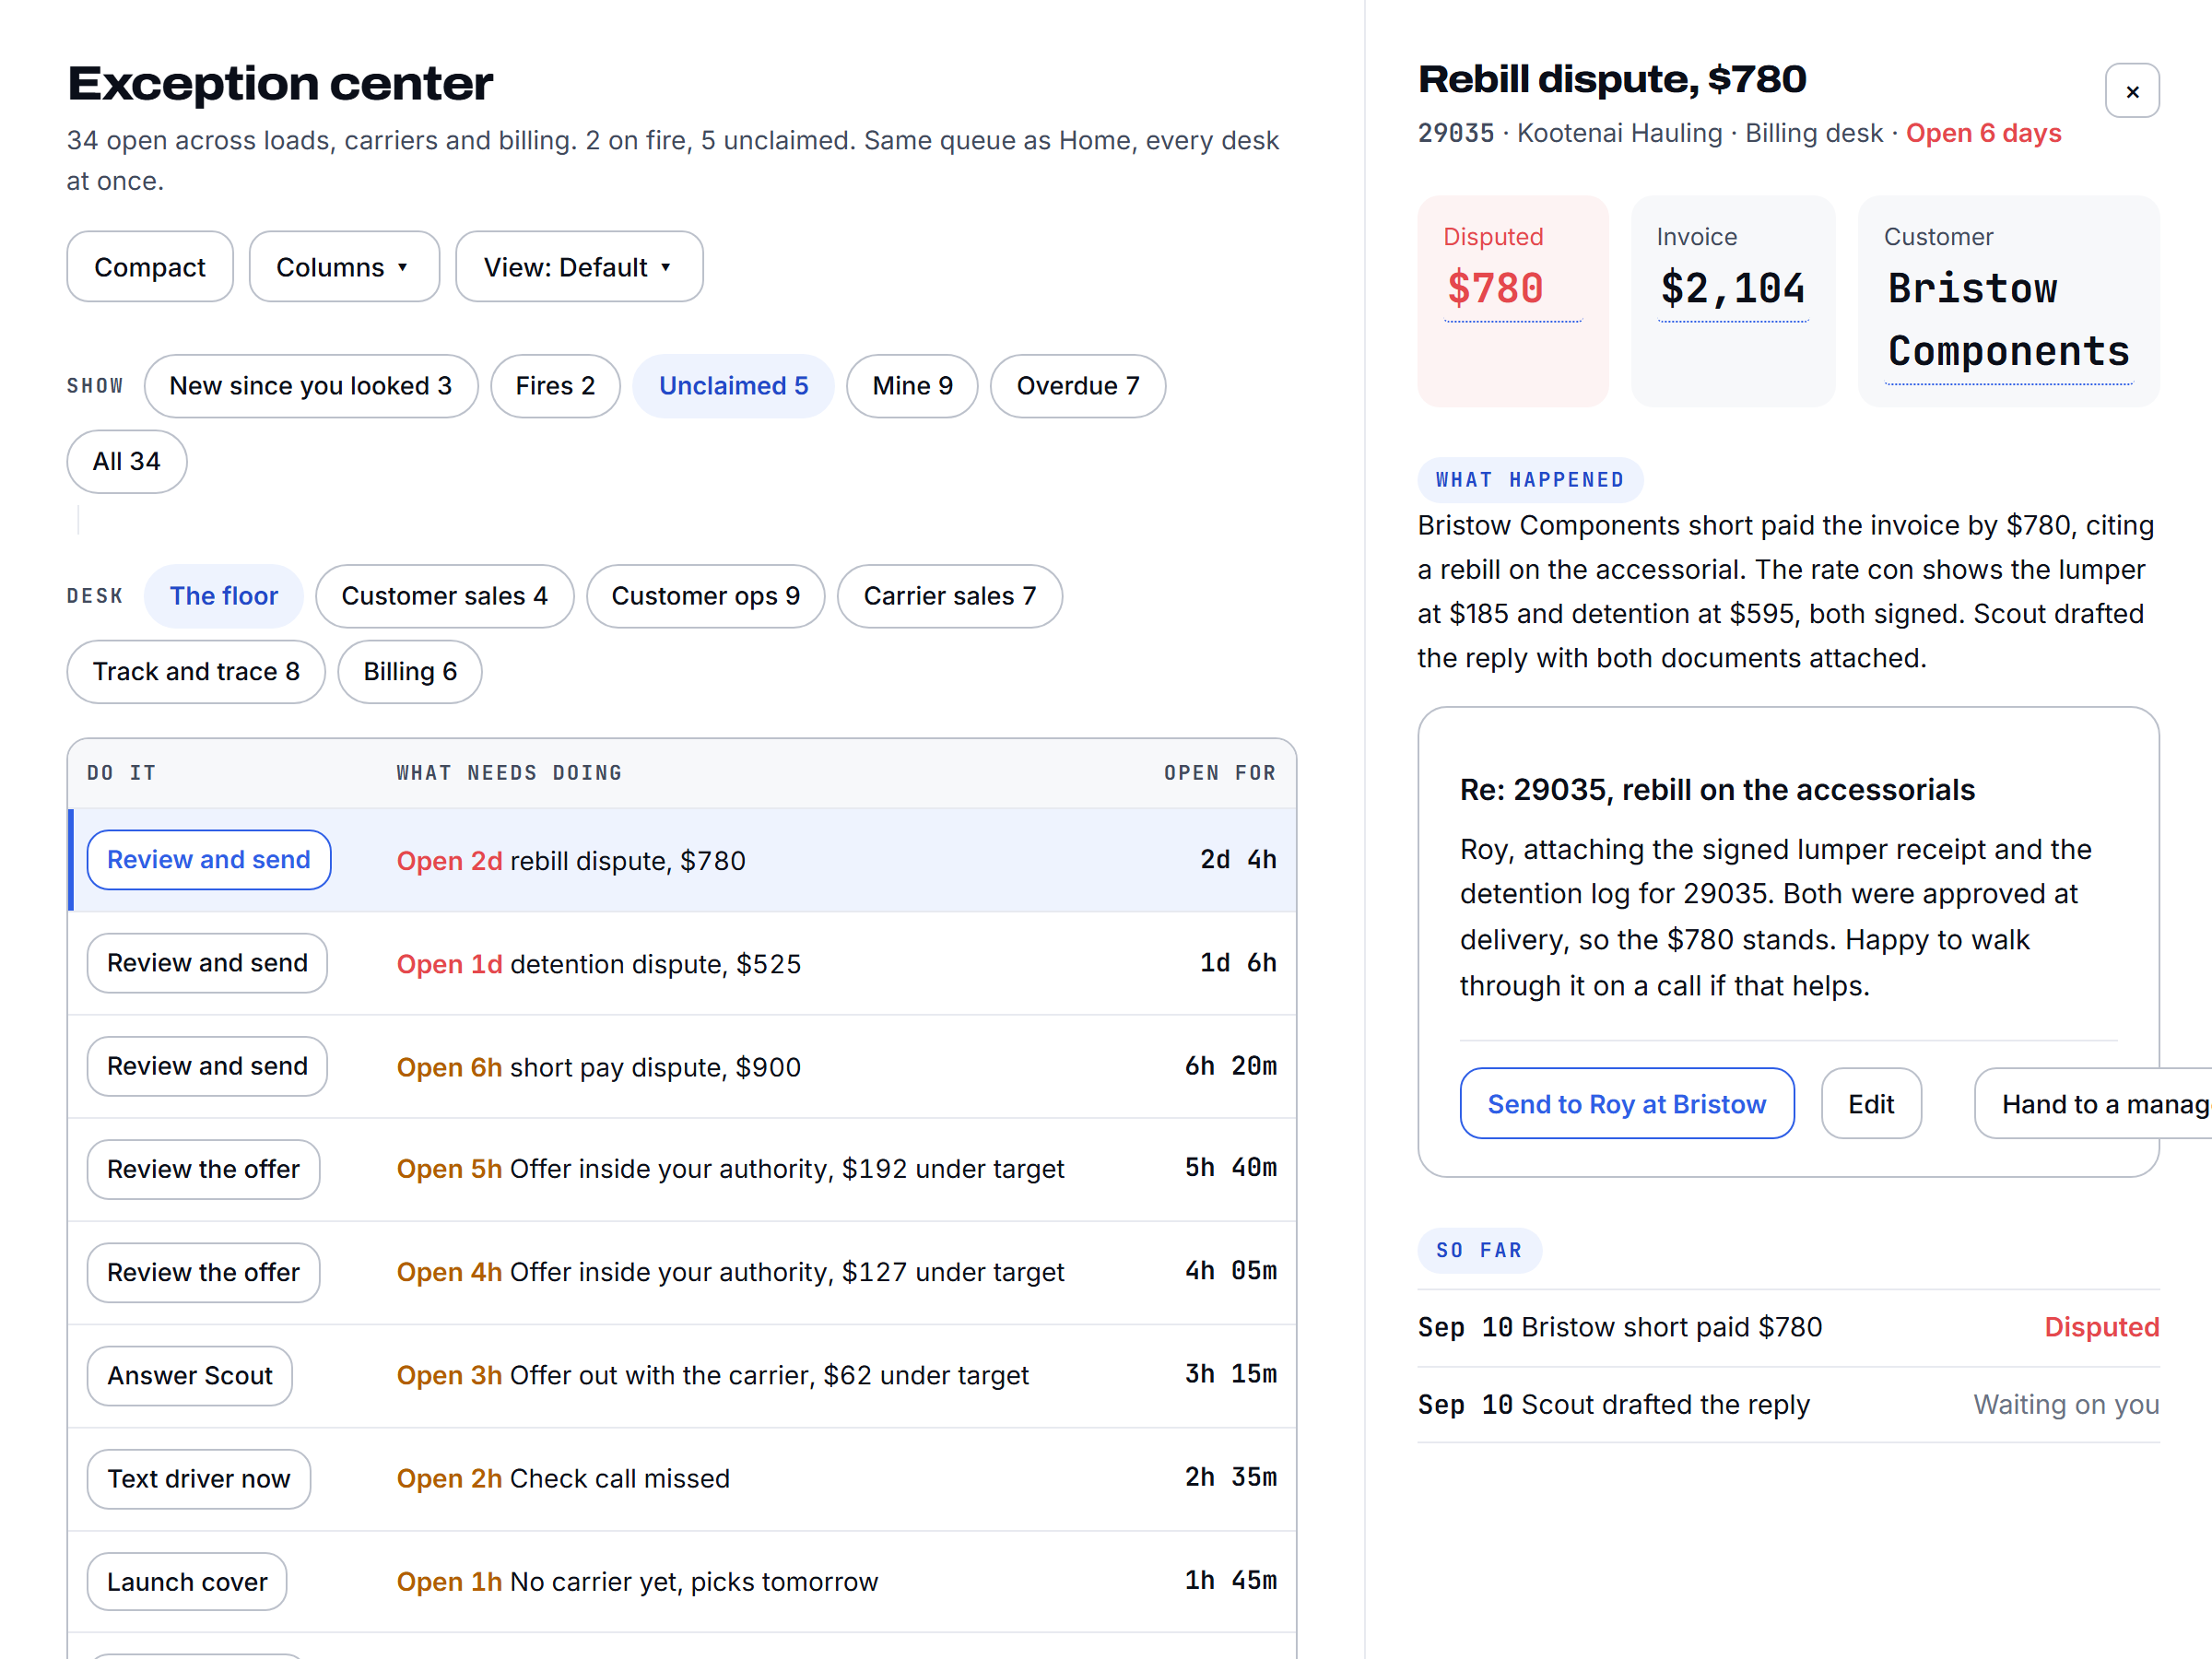Switch to The floor desk
Viewport: 2212px width, 1659px height.
pyautogui.click(x=223, y=596)
